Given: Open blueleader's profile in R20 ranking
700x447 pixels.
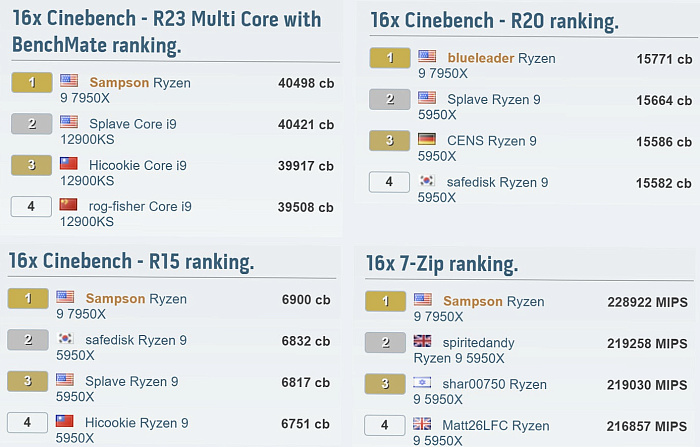Looking at the screenshot, I should [x=481, y=58].
